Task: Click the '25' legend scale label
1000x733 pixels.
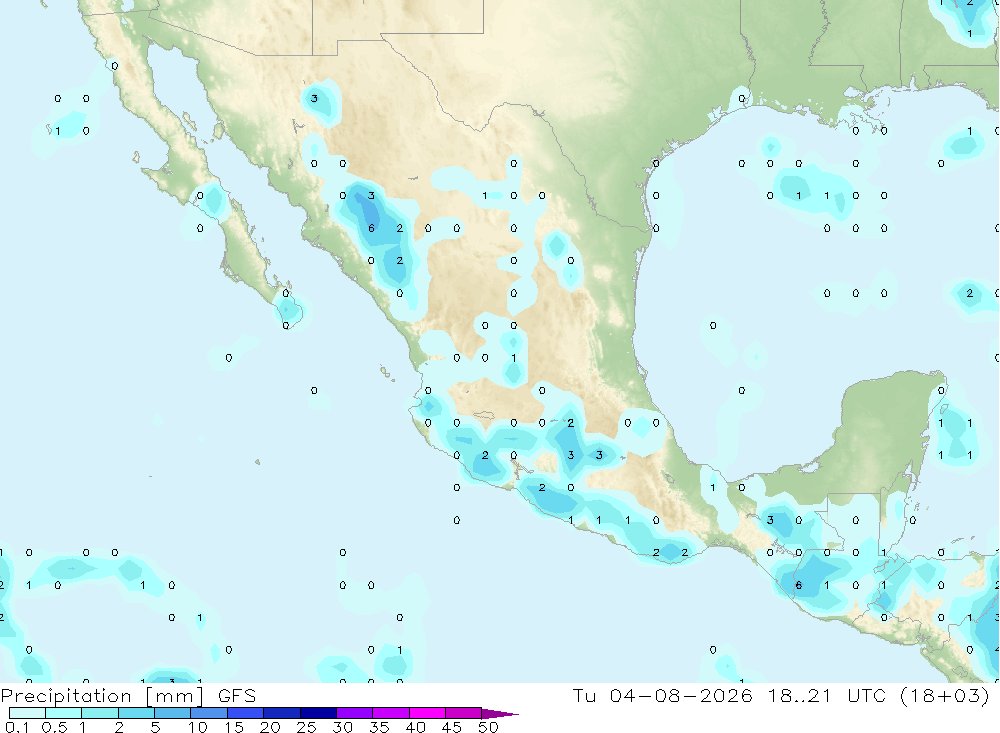Action: coord(306,727)
